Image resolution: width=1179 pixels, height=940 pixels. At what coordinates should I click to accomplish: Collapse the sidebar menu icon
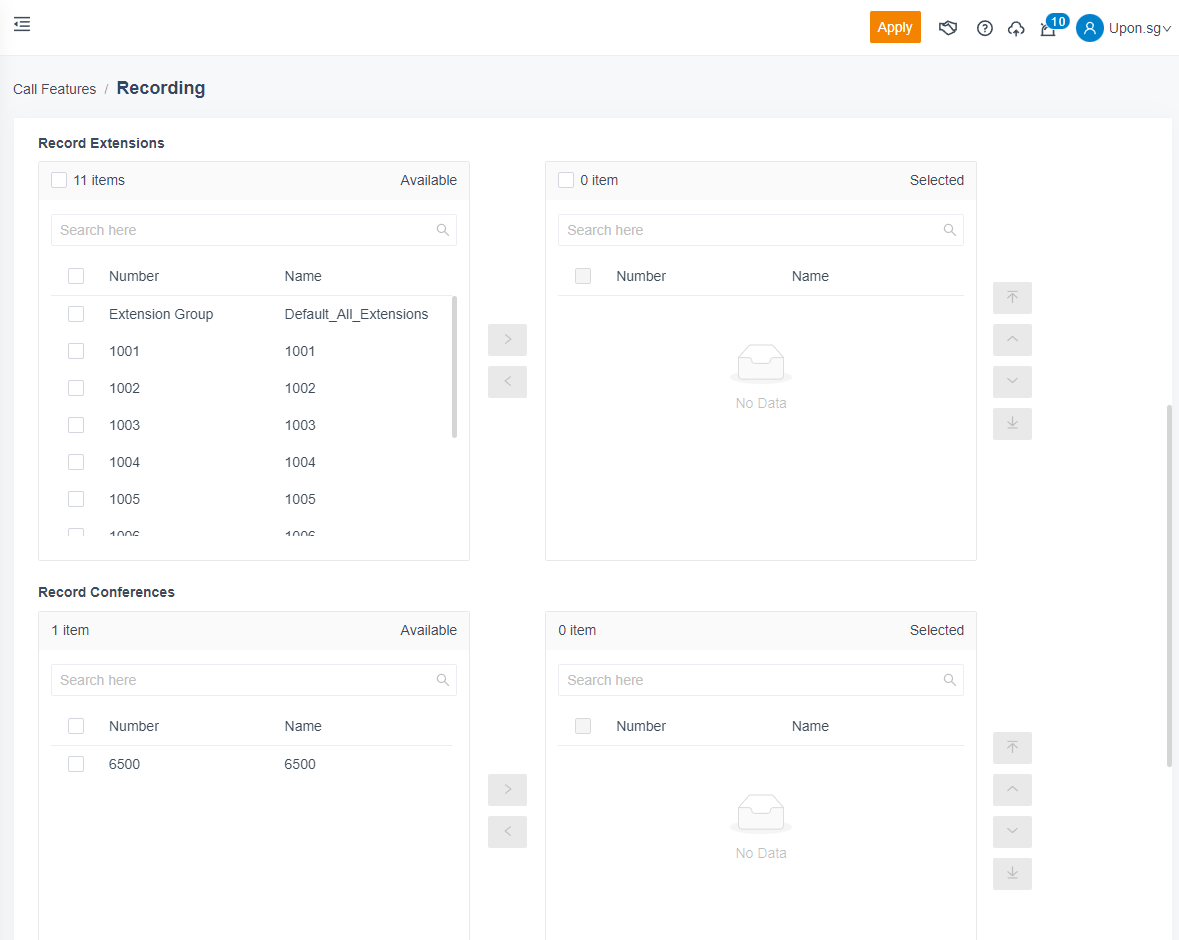(22, 24)
